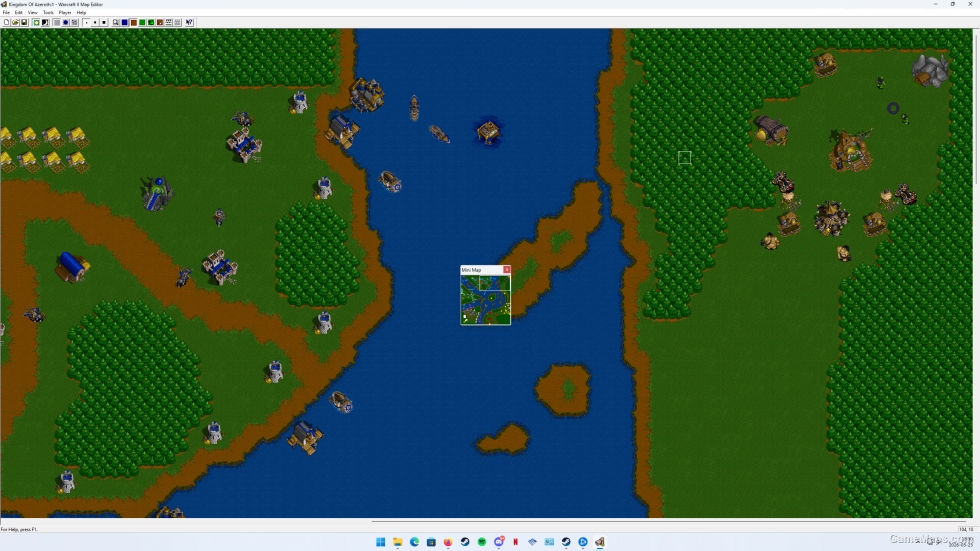Open the Tools menu

(48, 12)
